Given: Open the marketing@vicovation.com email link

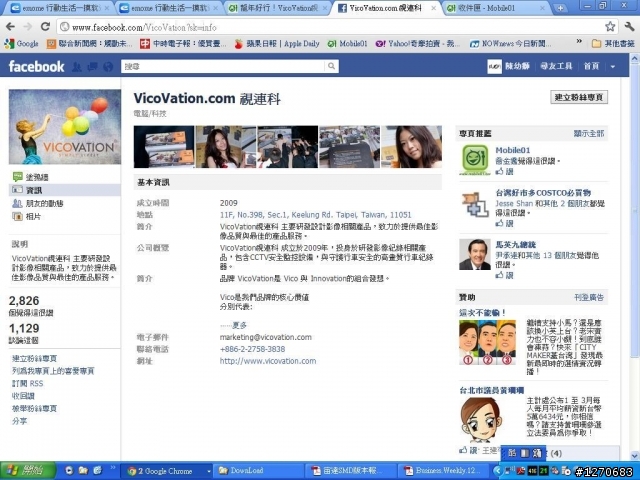Looking at the screenshot, I should tap(266, 337).
